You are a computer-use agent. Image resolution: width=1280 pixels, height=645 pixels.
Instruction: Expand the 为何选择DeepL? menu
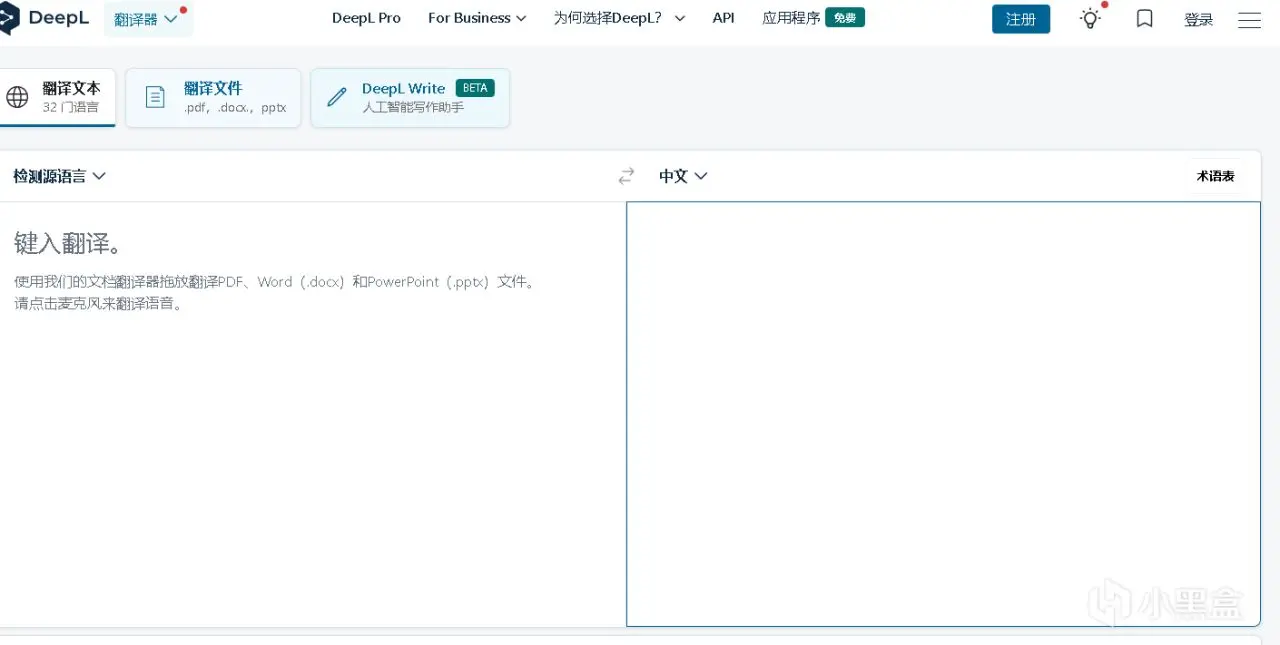[620, 18]
